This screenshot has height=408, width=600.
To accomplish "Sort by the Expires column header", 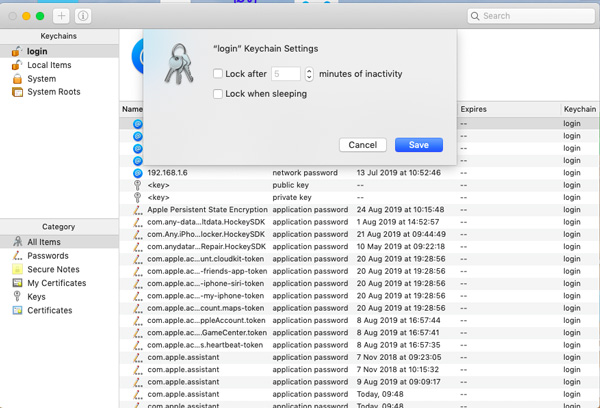I will (x=473, y=109).
